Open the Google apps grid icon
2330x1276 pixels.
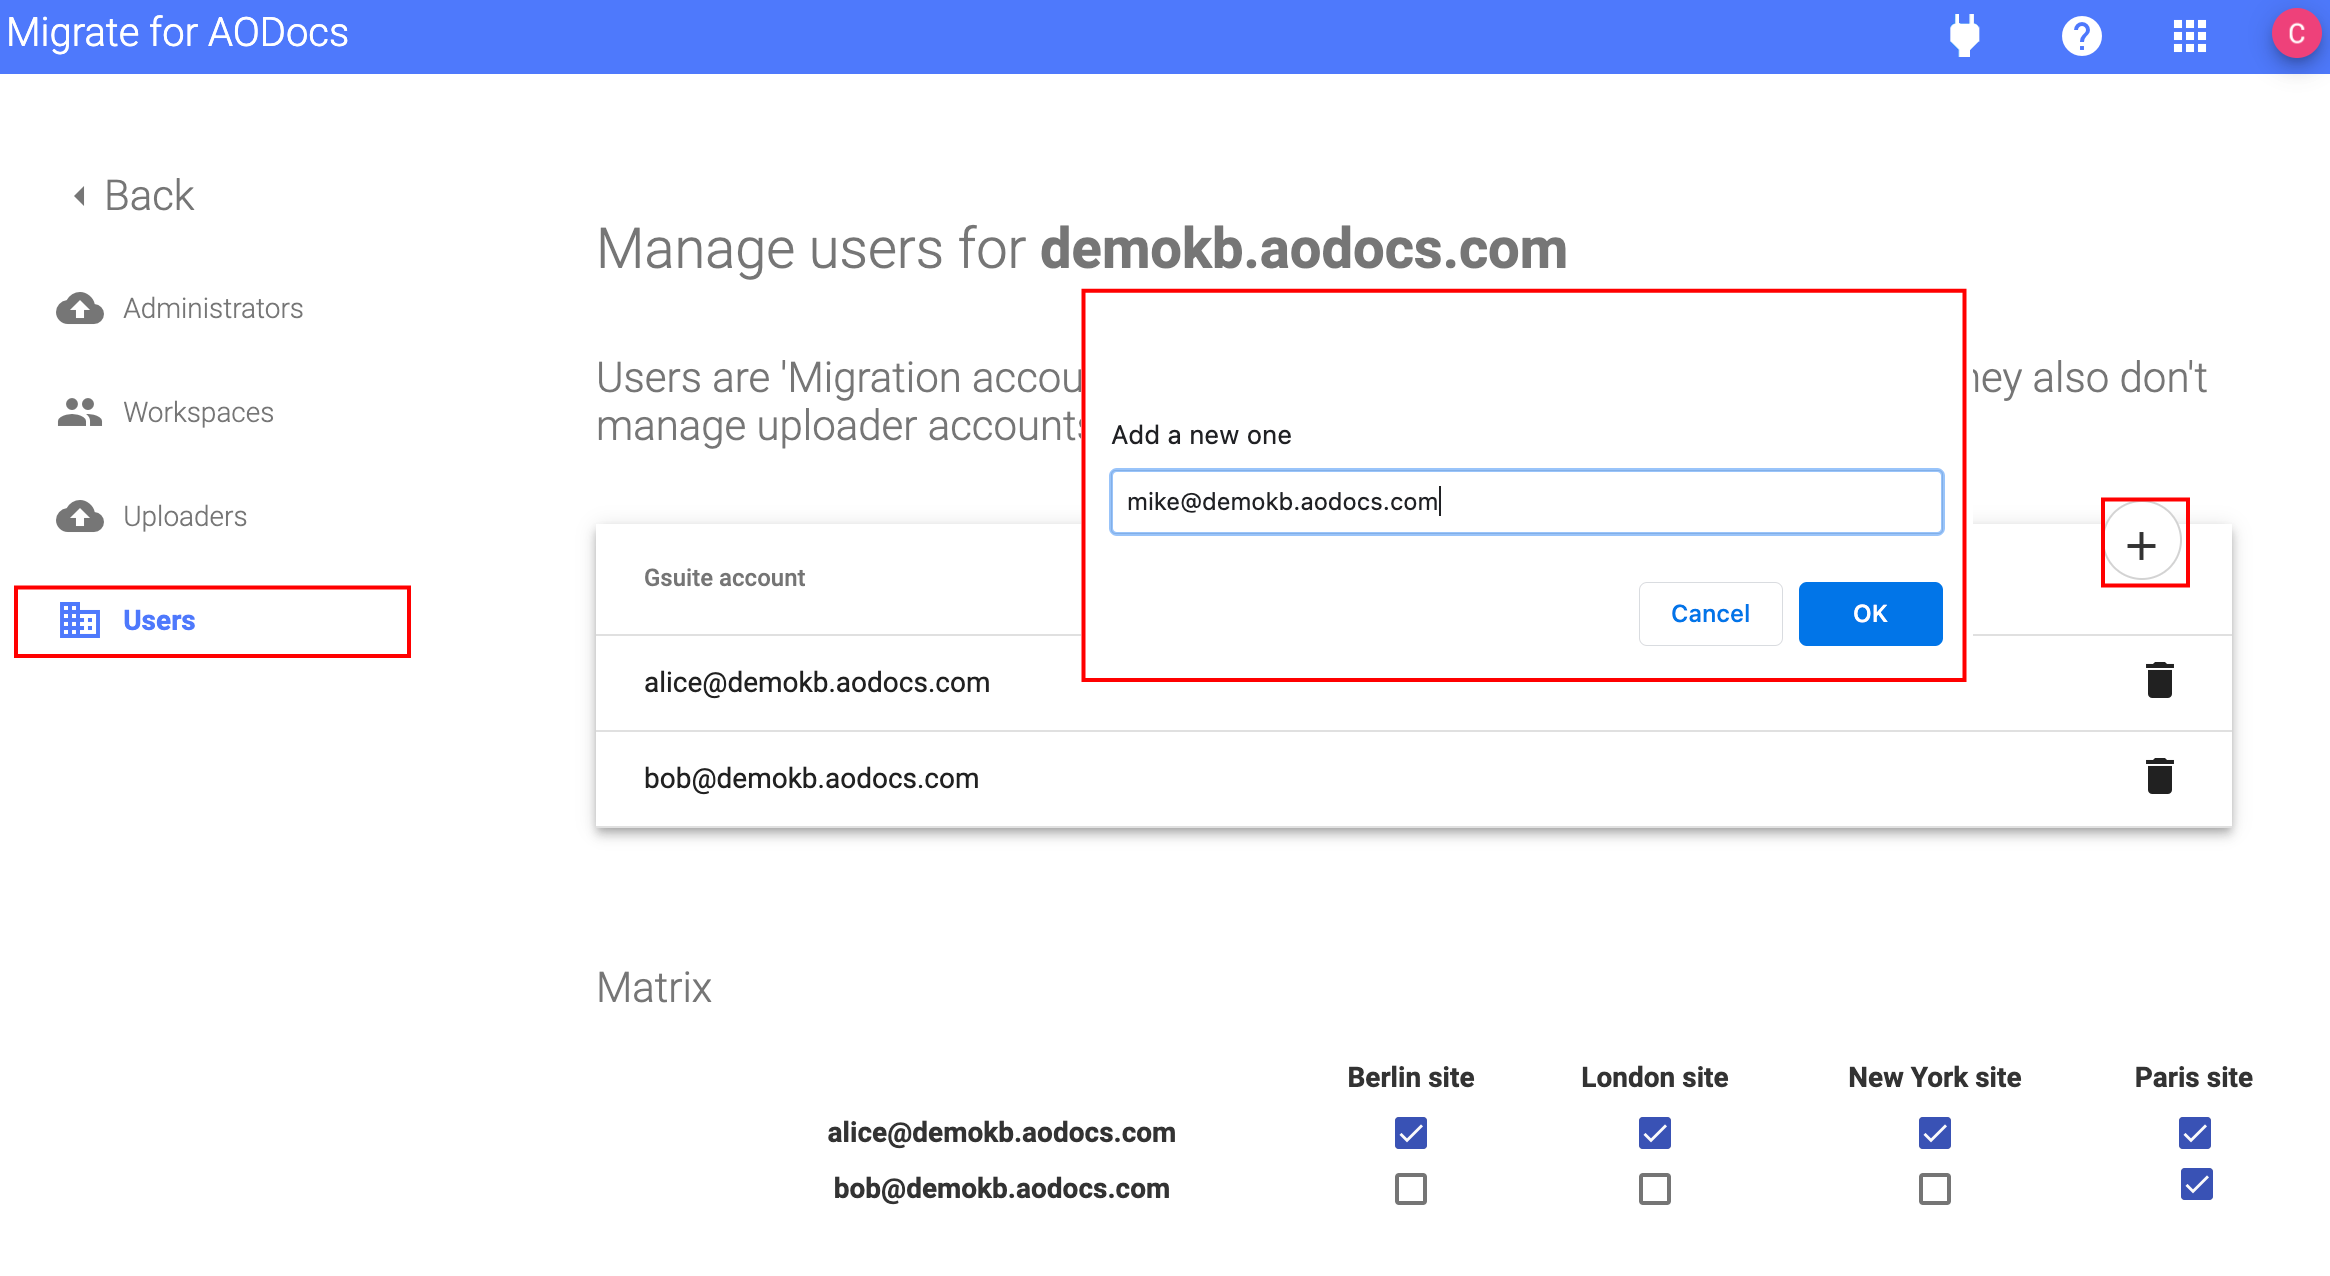pyautogui.click(x=2189, y=37)
